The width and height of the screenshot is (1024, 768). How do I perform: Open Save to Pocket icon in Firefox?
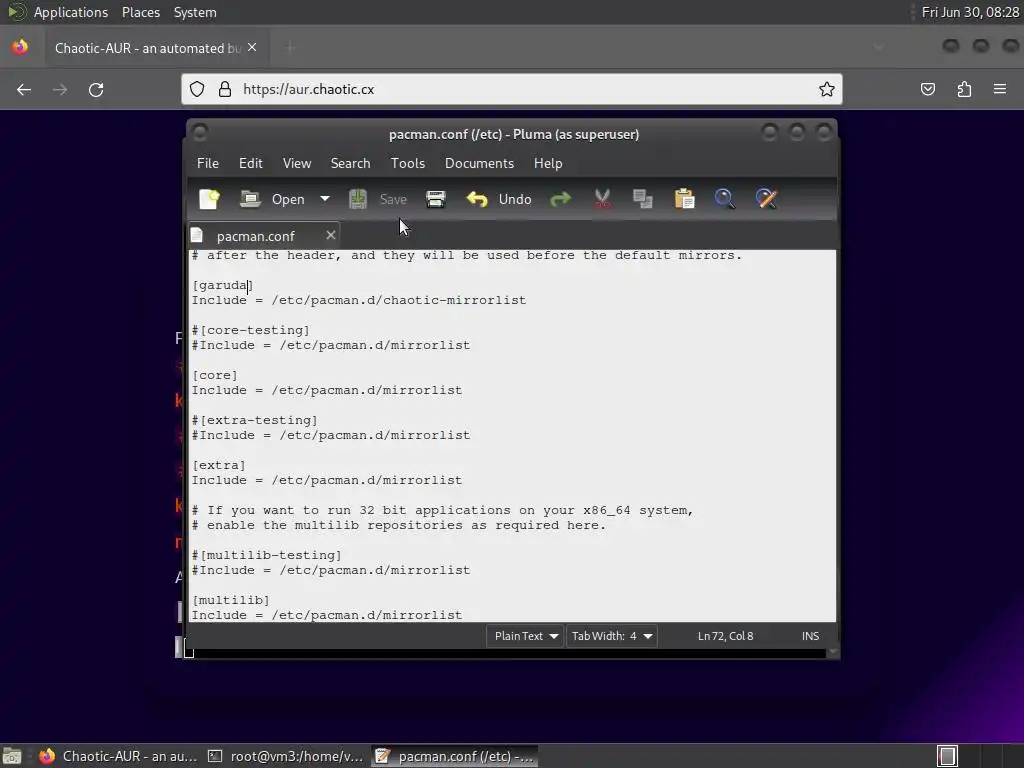pyautogui.click(x=928, y=89)
